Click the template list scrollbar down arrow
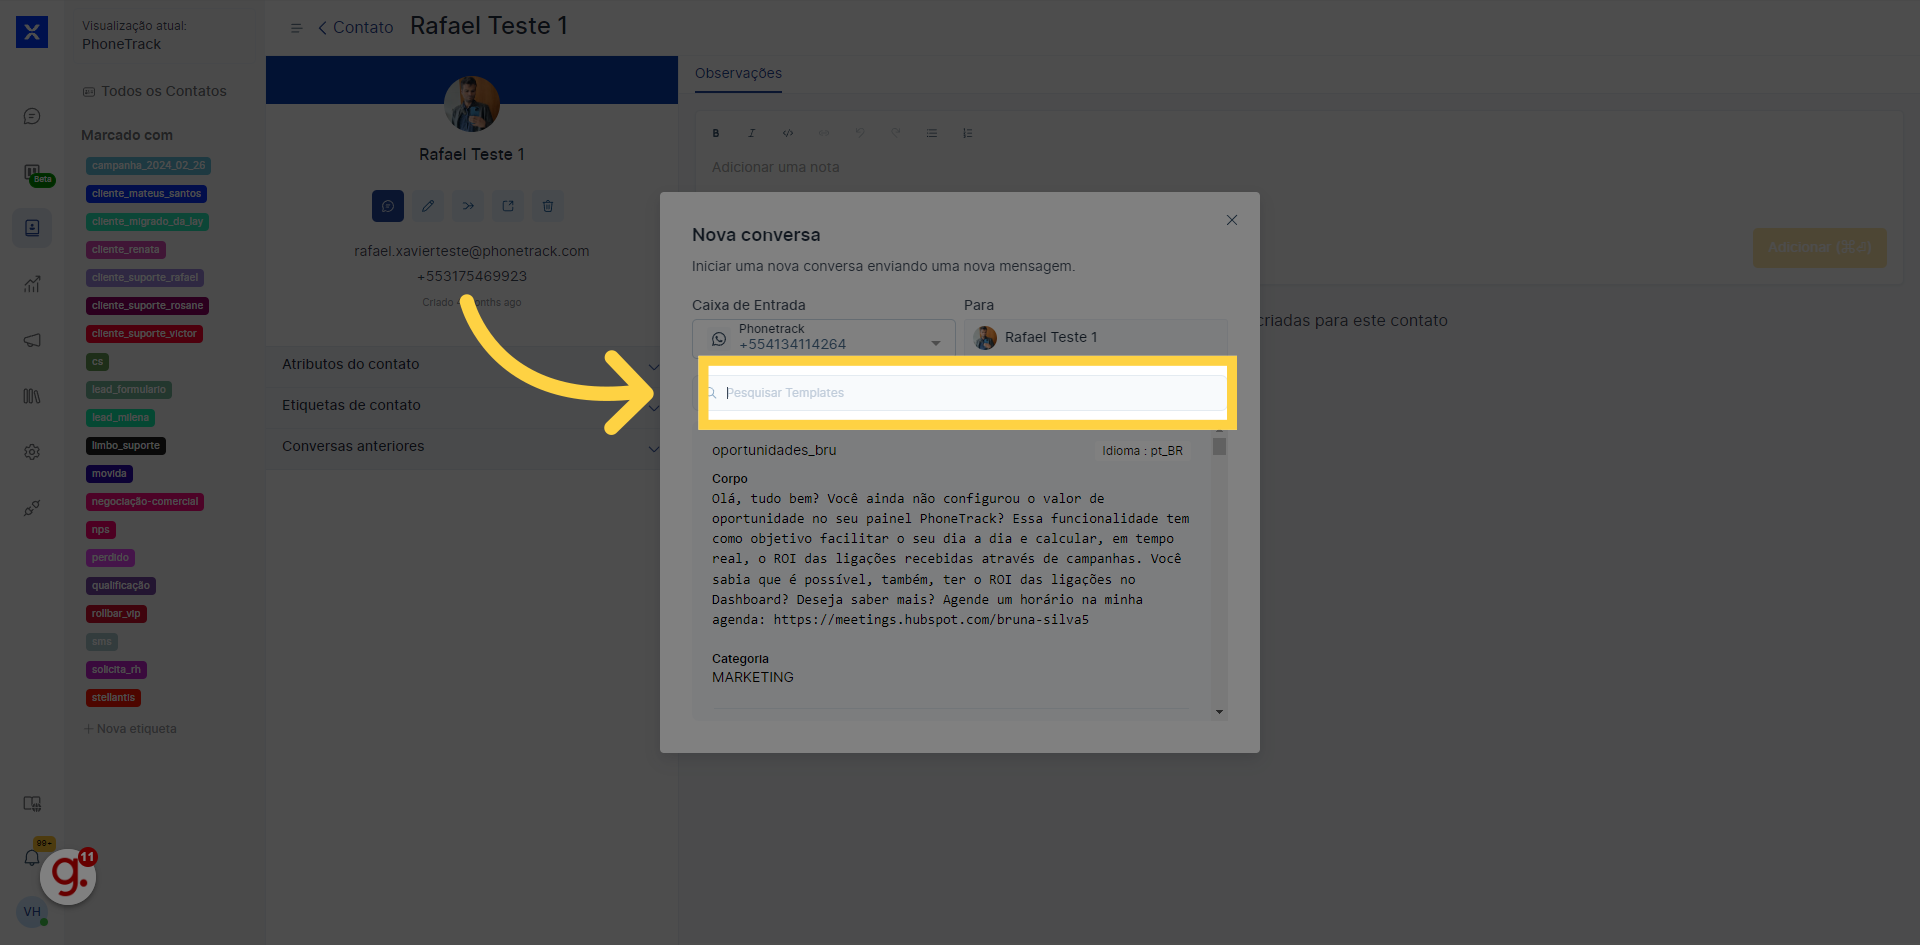The image size is (1920, 945). coord(1219,712)
